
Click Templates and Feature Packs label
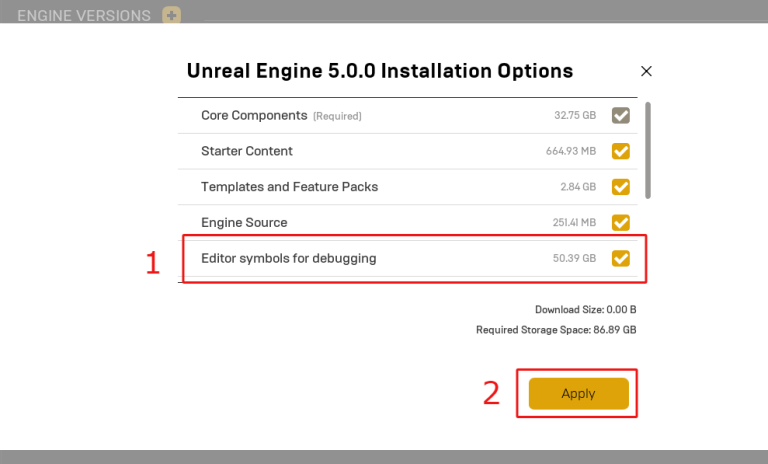tap(289, 187)
